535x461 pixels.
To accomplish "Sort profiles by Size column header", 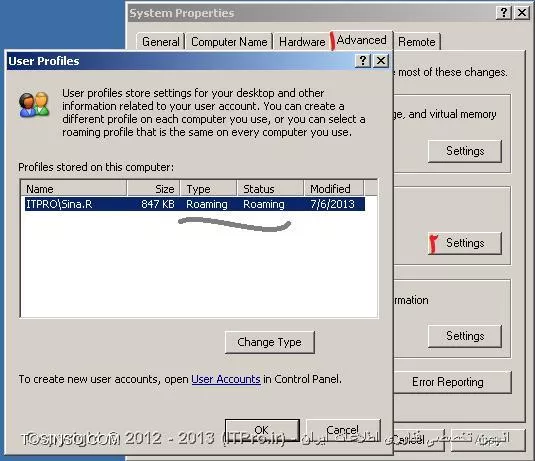I will (x=154, y=189).
